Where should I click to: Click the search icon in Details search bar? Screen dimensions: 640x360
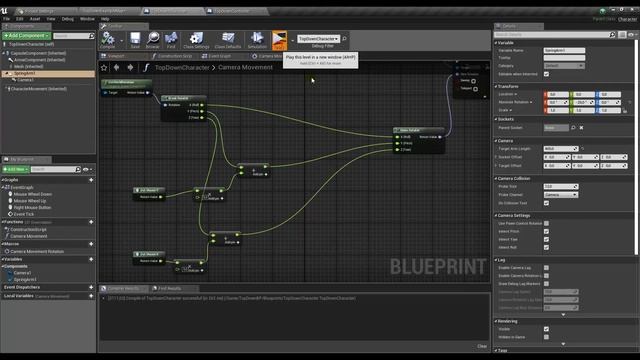point(612,35)
